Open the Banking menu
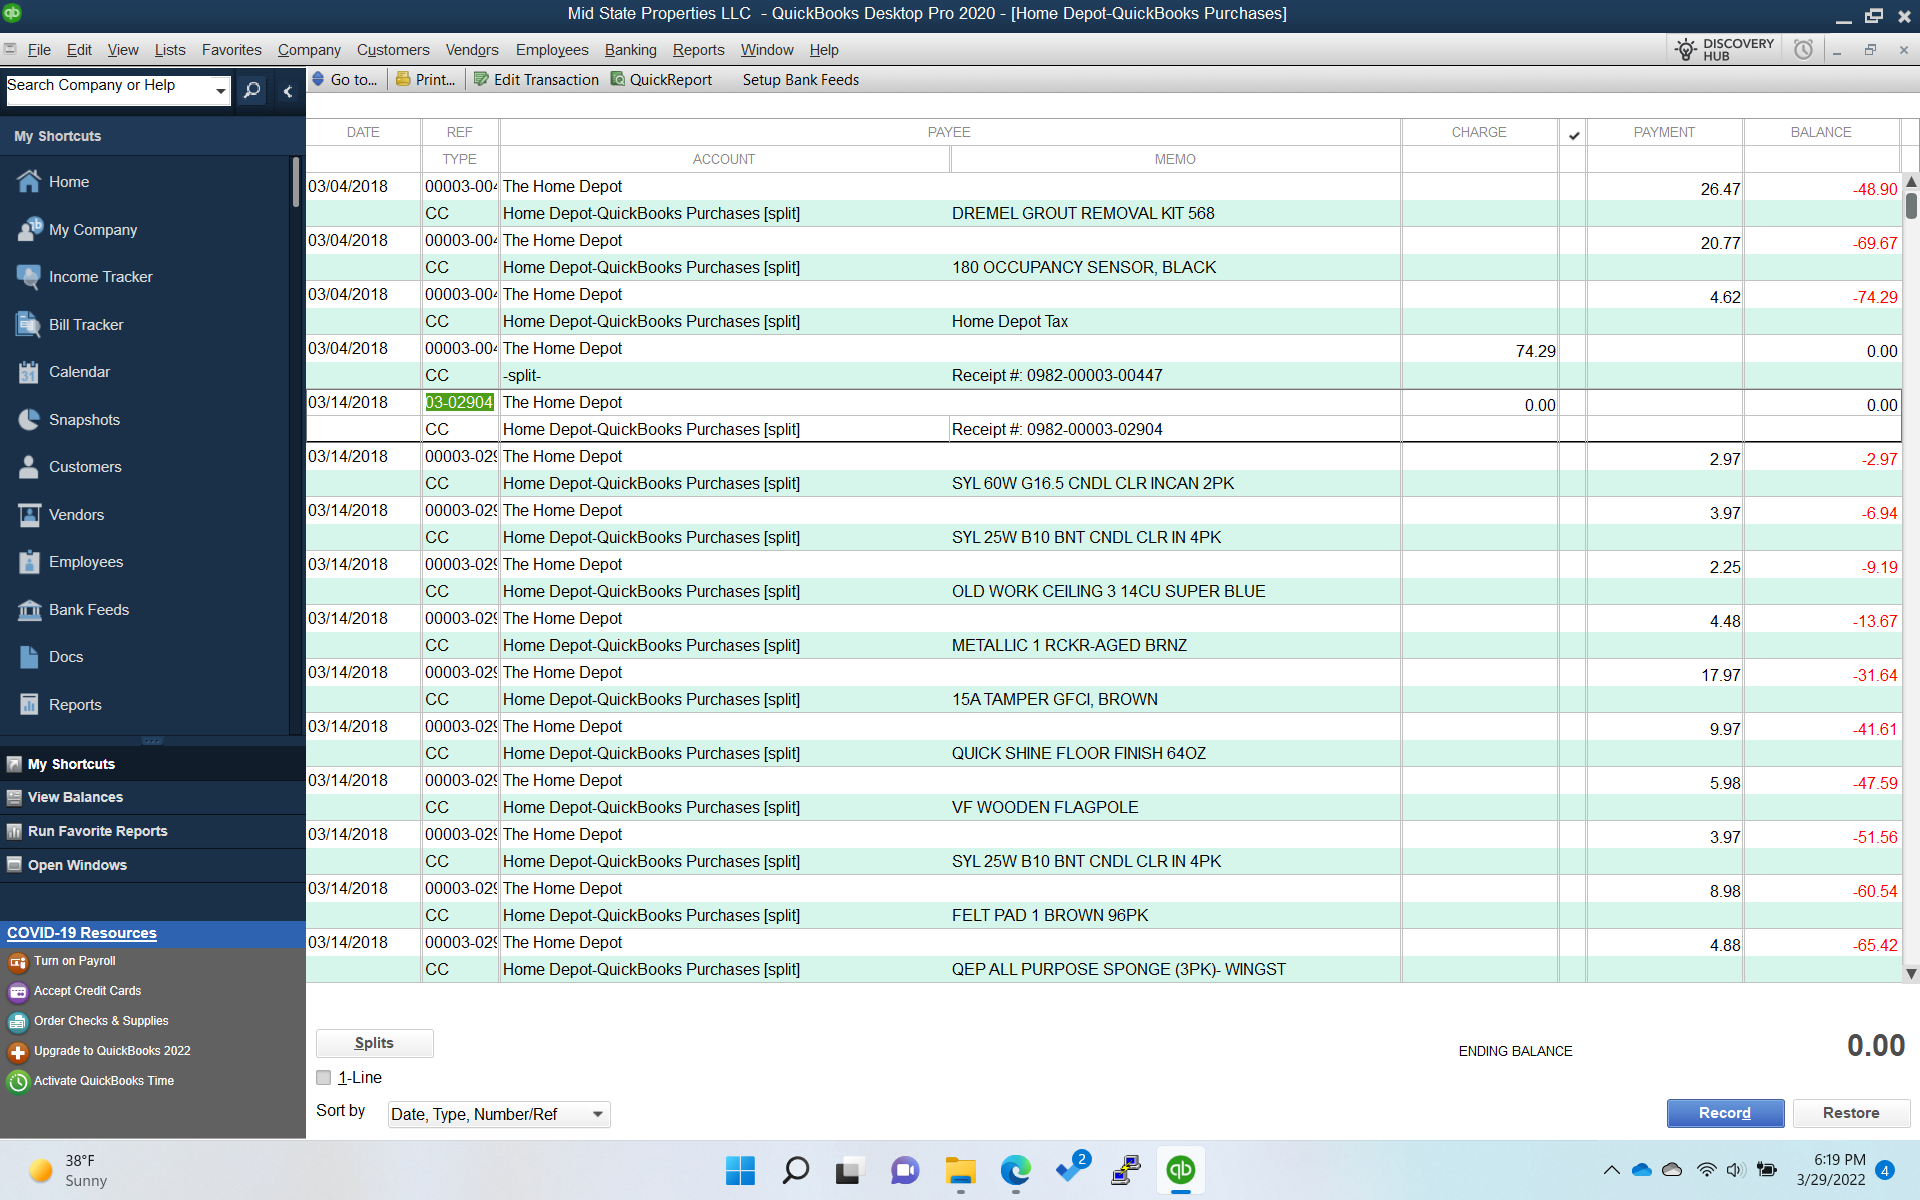This screenshot has height=1200, width=1920. click(x=630, y=50)
